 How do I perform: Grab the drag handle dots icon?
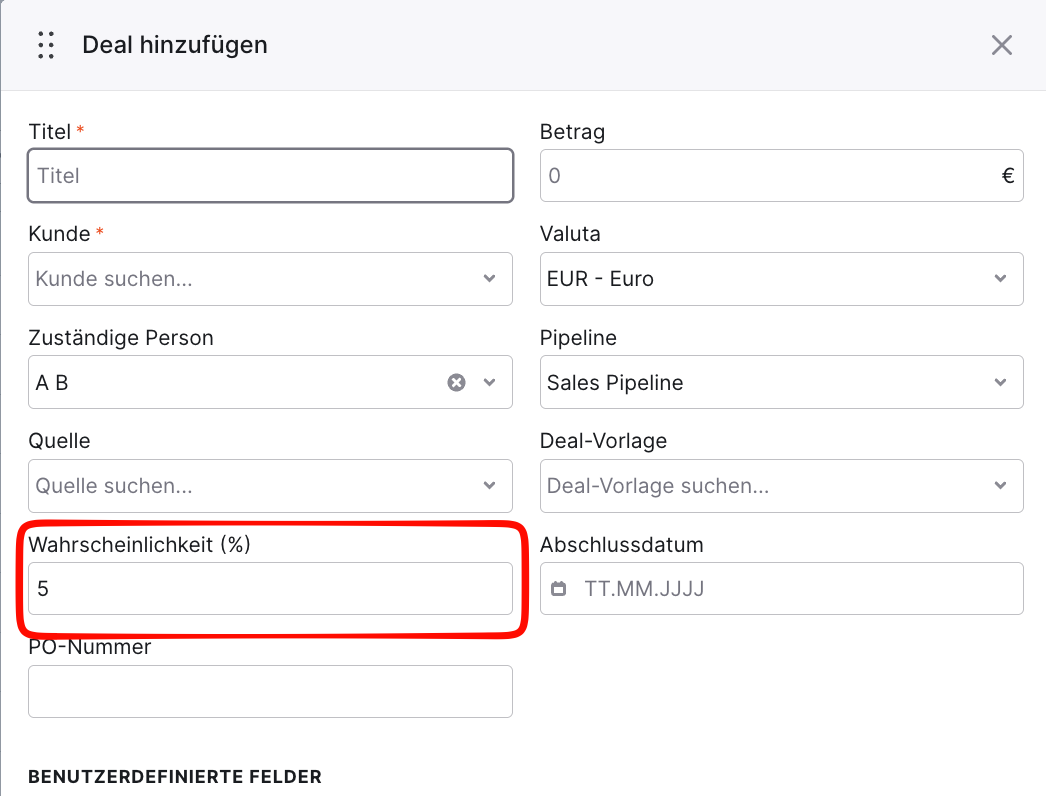[x=46, y=45]
